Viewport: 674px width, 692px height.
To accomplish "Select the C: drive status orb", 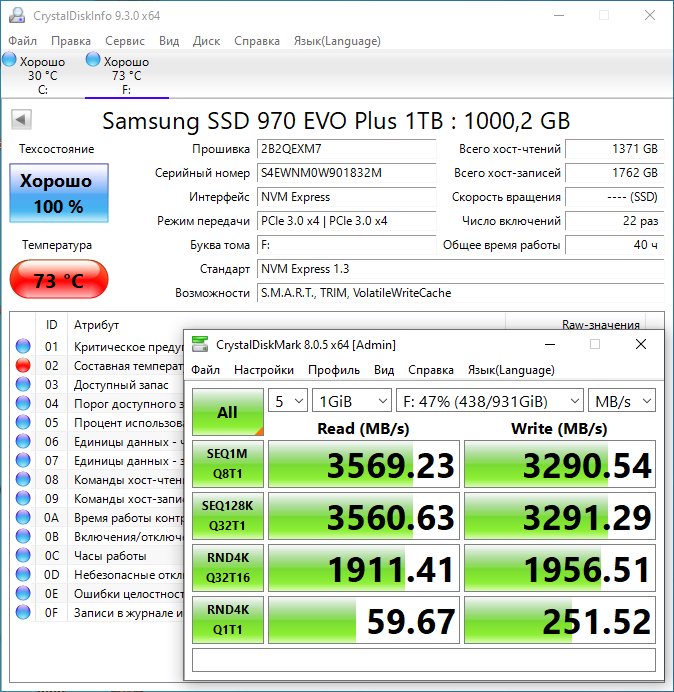I will (9, 60).
